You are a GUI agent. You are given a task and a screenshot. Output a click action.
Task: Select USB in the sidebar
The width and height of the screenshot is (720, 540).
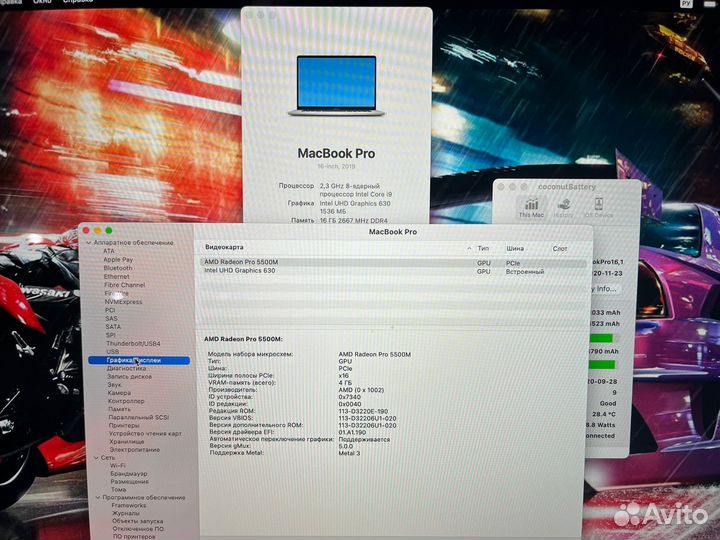[x=112, y=352]
